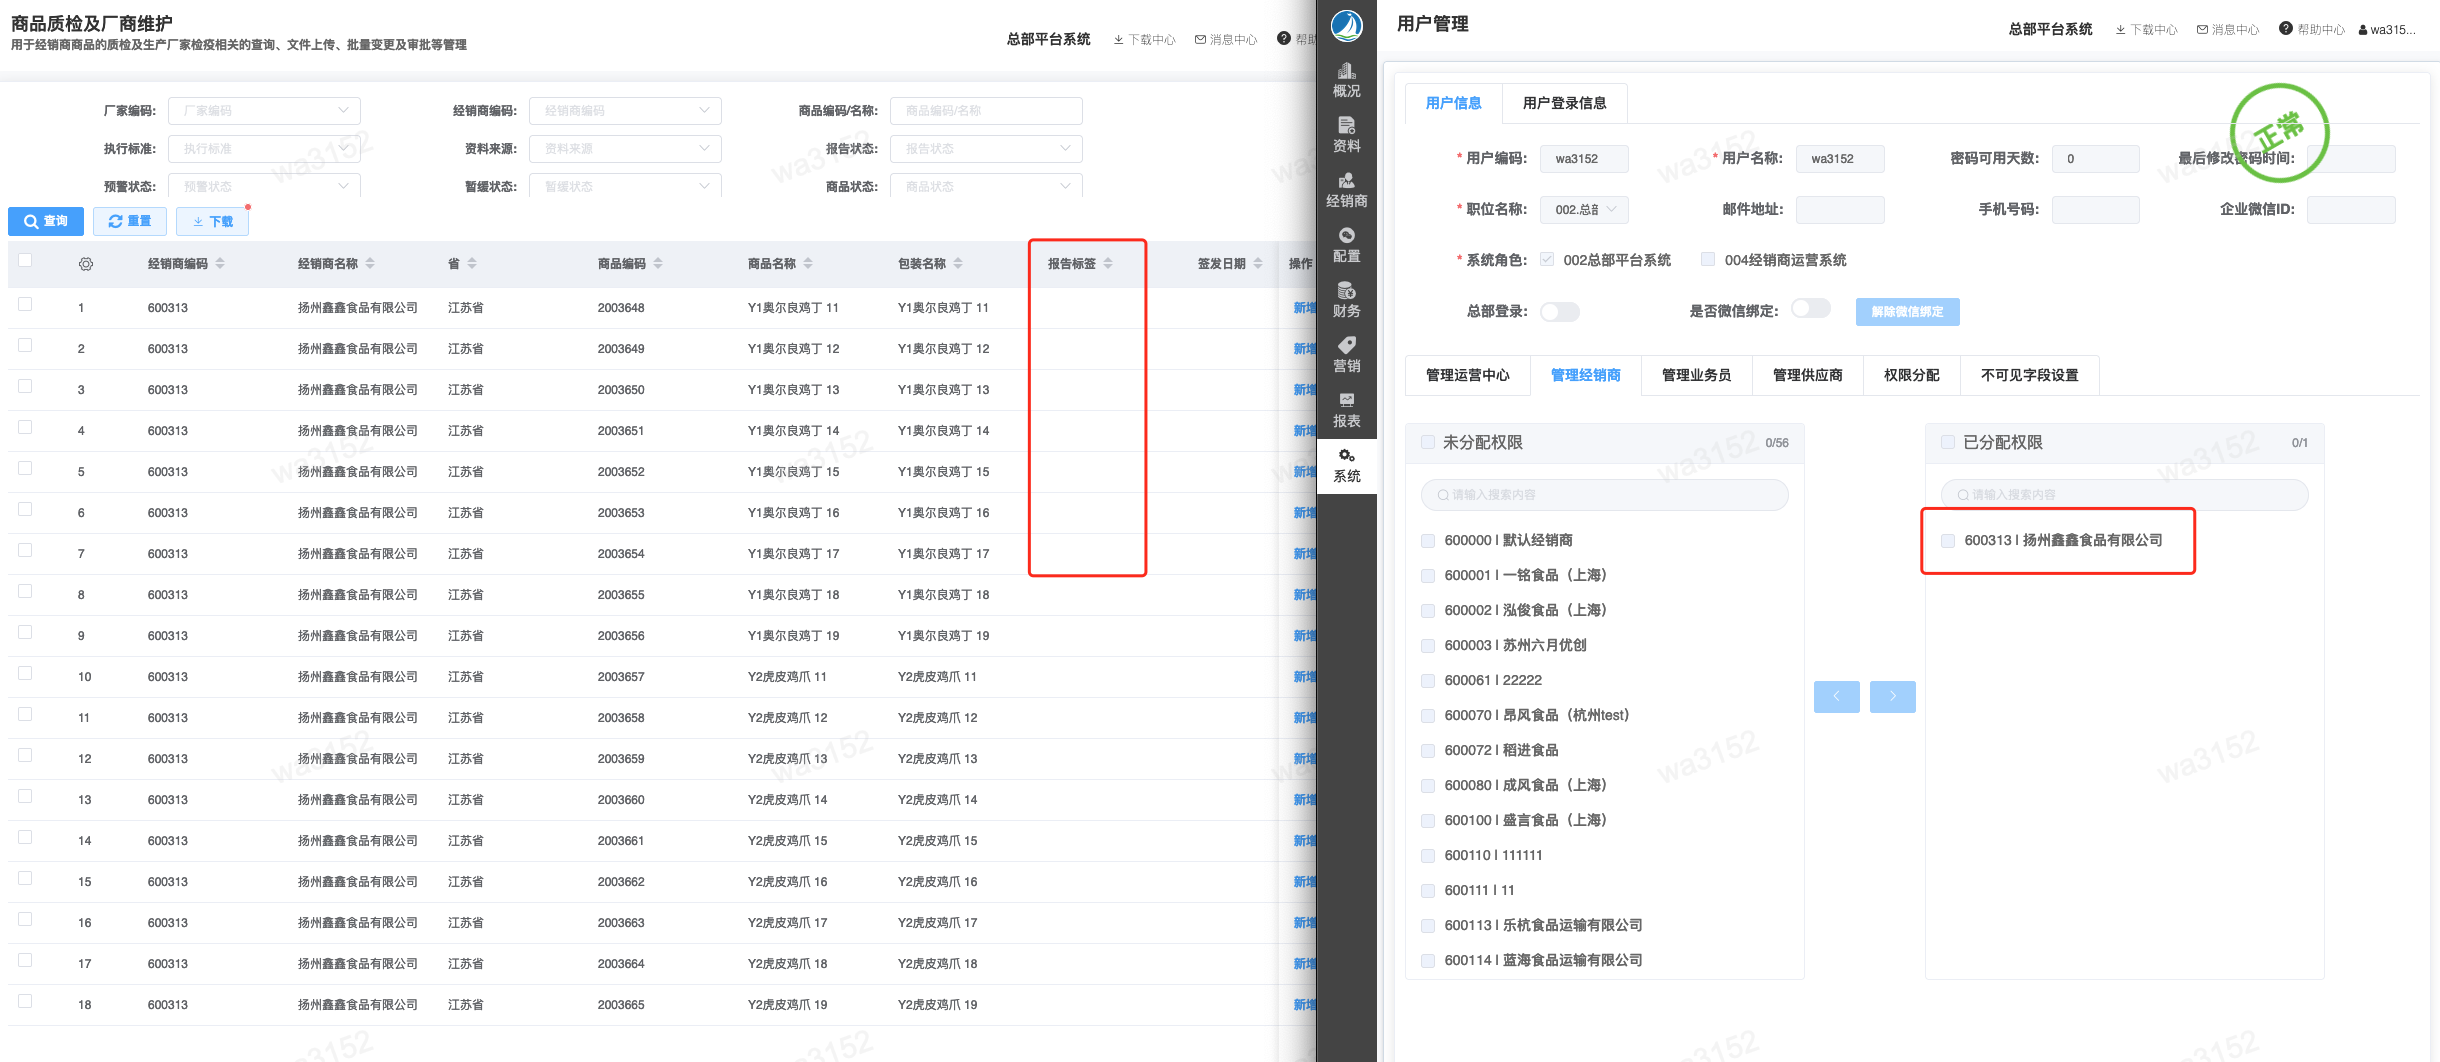
Task: Open the column settings gear in the table header
Action: coord(86,264)
